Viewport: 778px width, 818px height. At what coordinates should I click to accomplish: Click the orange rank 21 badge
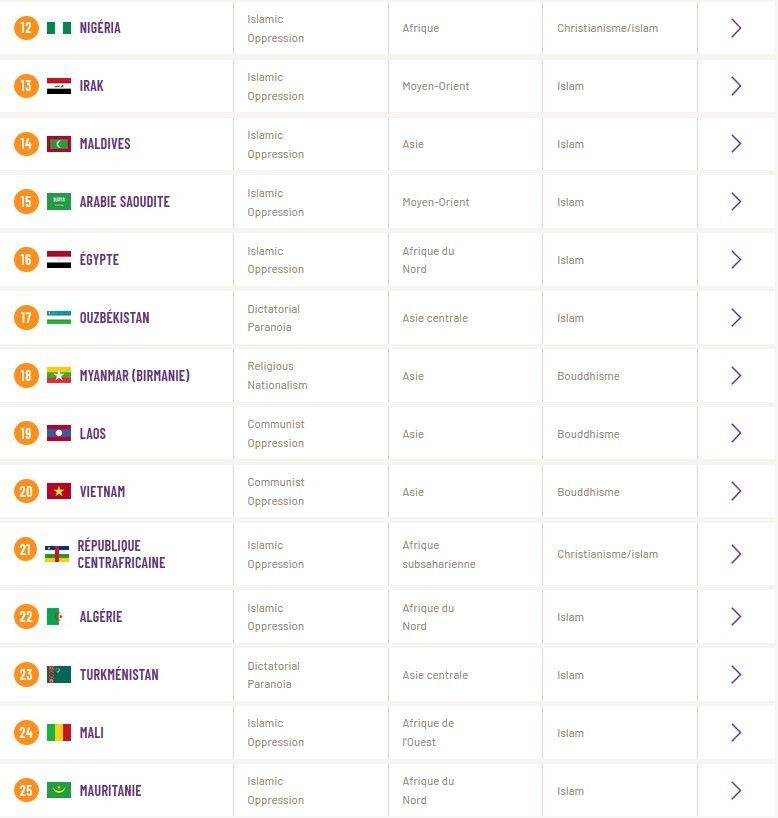click(26, 549)
